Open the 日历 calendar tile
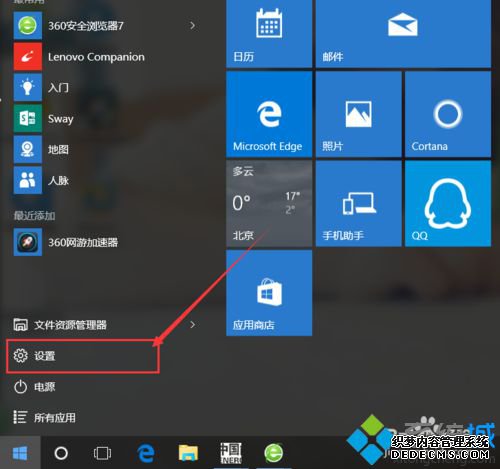The height and width of the screenshot is (469, 500). tap(269, 33)
